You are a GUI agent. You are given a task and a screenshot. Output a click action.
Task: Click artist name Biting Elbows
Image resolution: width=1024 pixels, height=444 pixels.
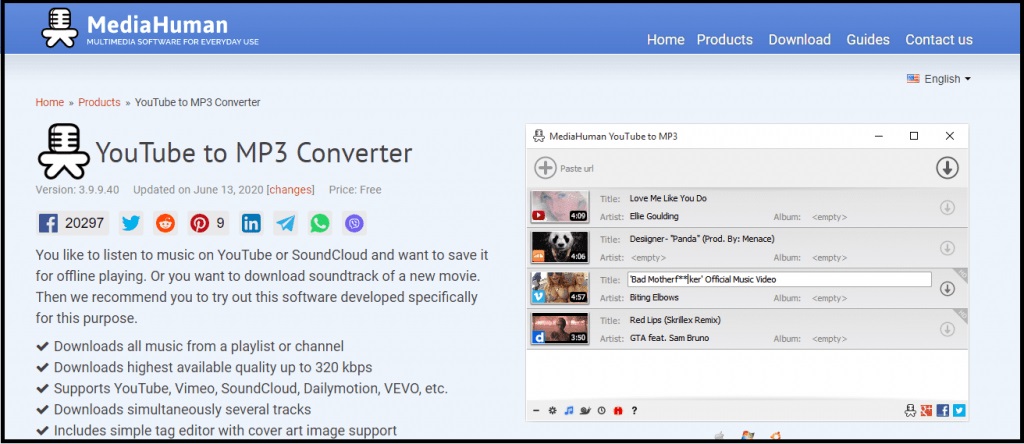tap(654, 298)
